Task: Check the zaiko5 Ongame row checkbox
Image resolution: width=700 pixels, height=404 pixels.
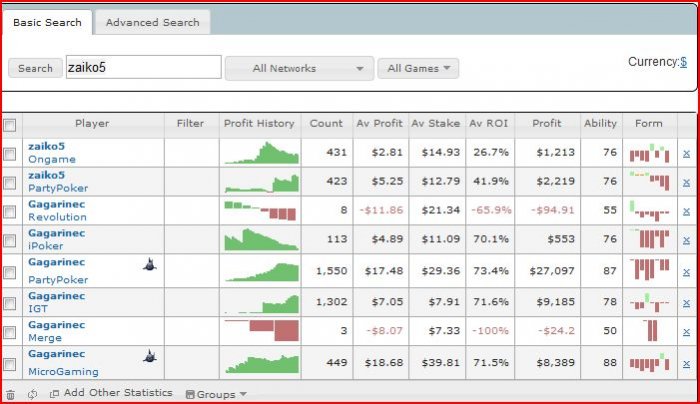Action: 9,154
